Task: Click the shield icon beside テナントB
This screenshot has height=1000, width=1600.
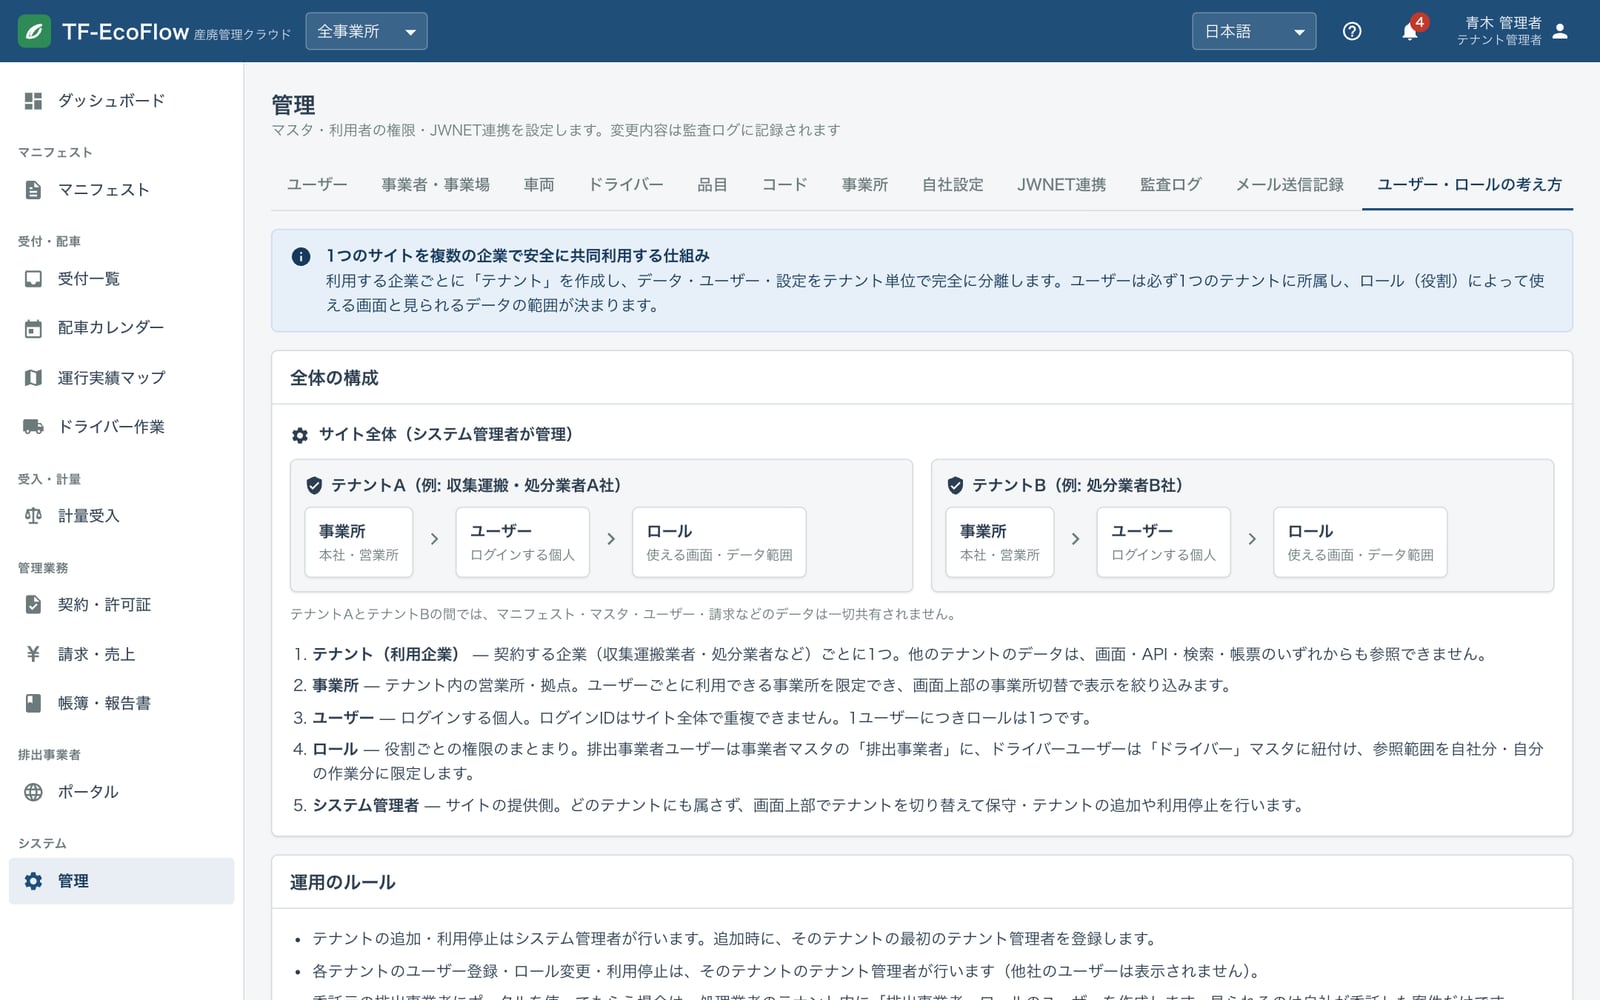Action: tap(955, 485)
